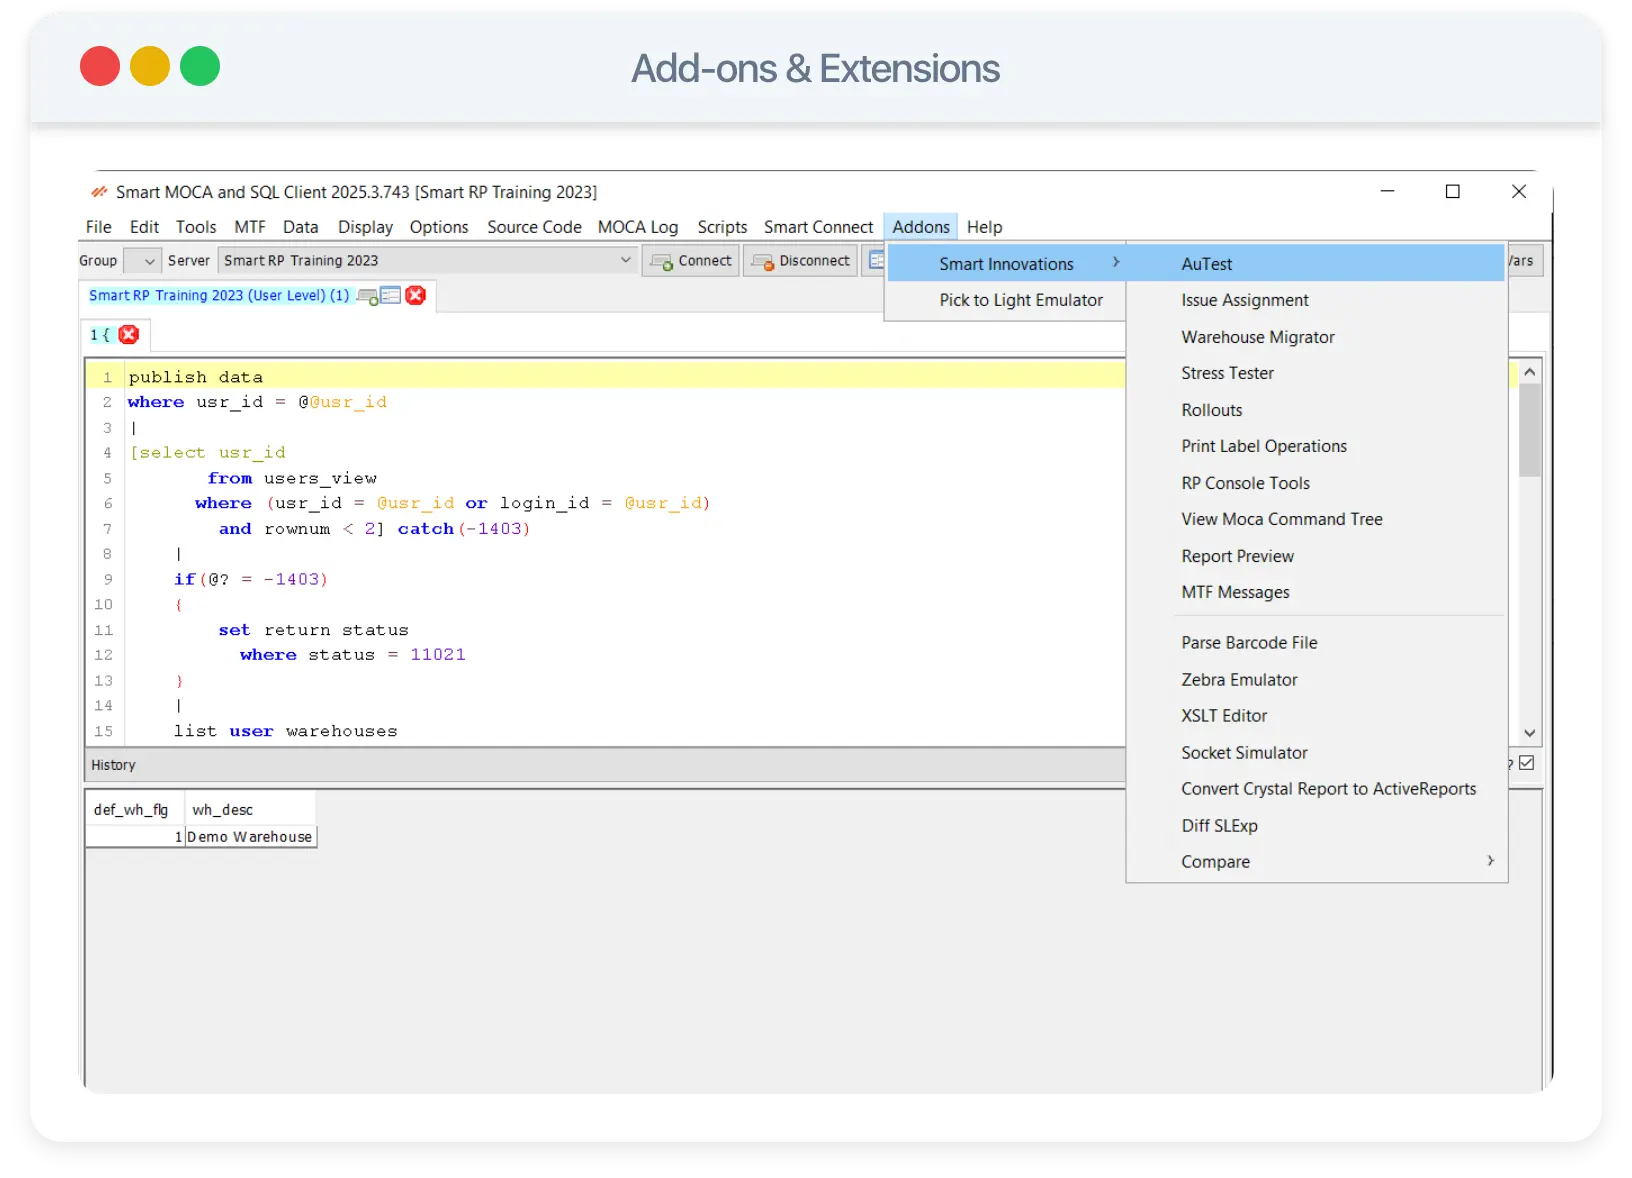Open the Data menu
The height and width of the screenshot is (1178, 1632).
300,227
